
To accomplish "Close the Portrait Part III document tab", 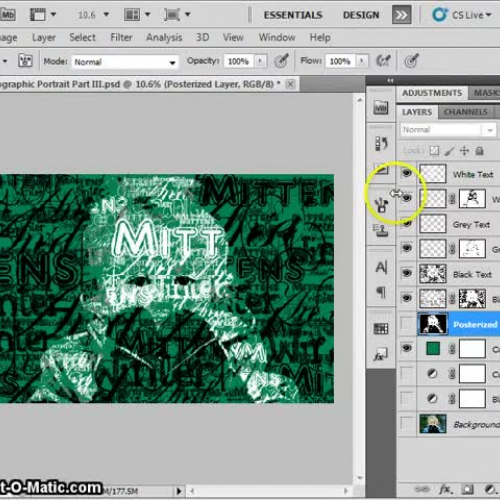I will [291, 84].
